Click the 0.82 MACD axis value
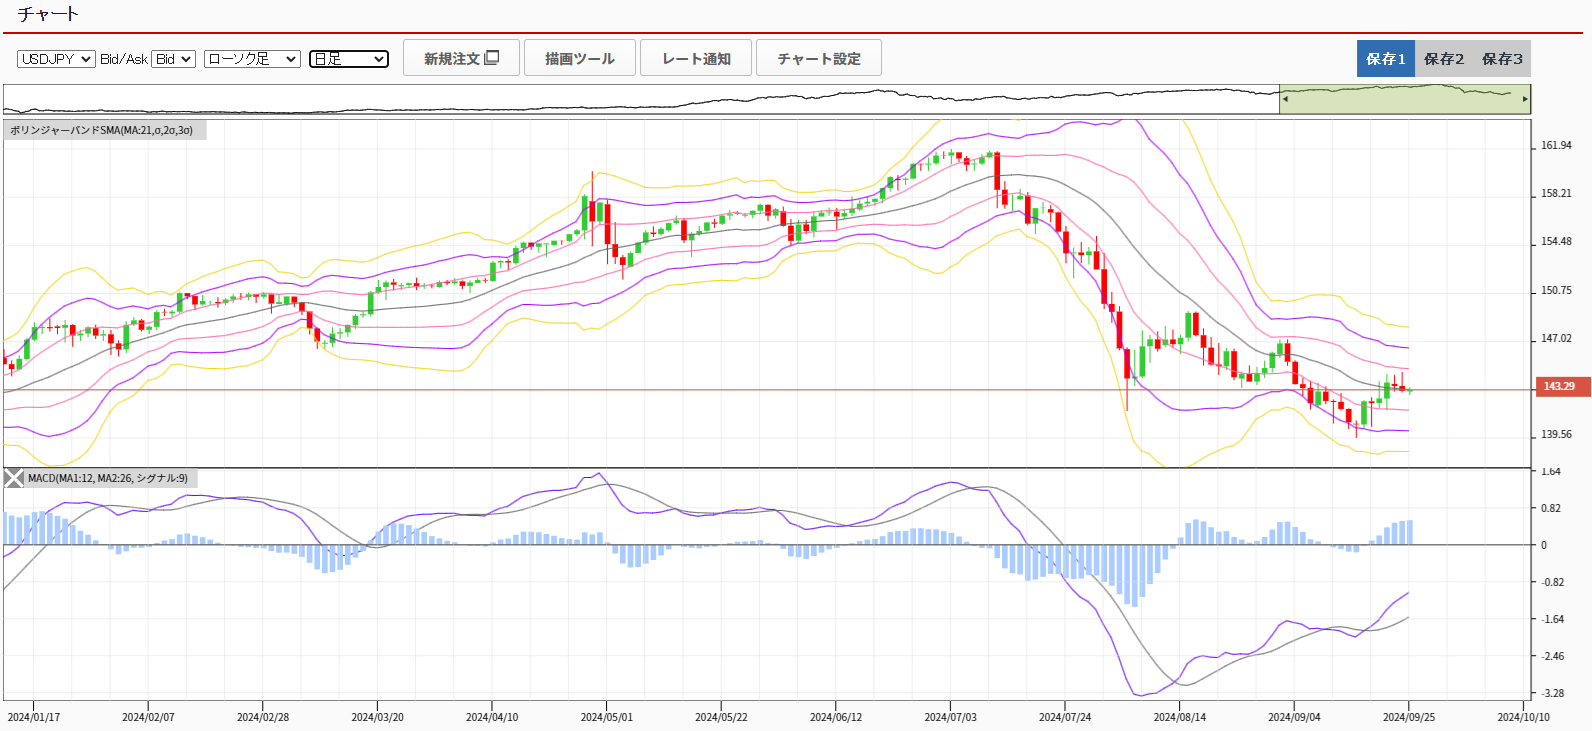Image resolution: width=1592 pixels, height=731 pixels. (1550, 508)
